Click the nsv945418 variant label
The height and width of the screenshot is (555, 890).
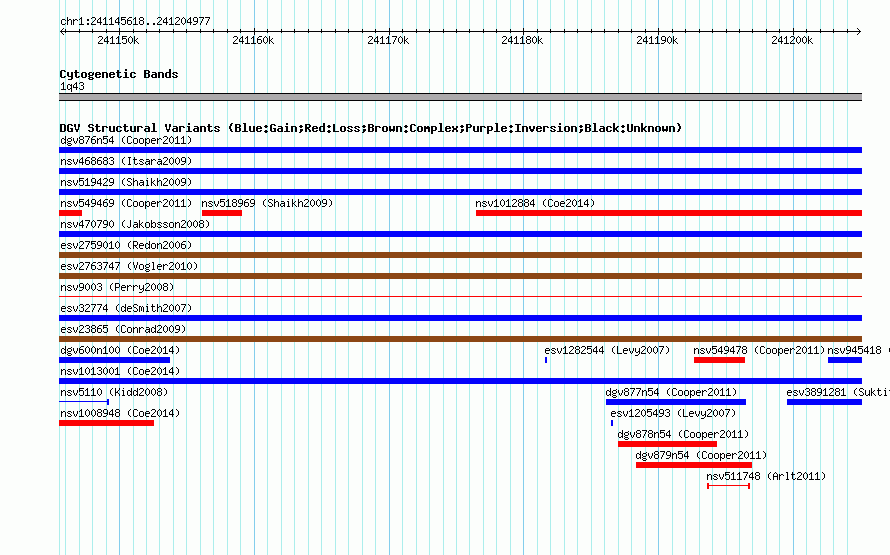[x=854, y=350]
